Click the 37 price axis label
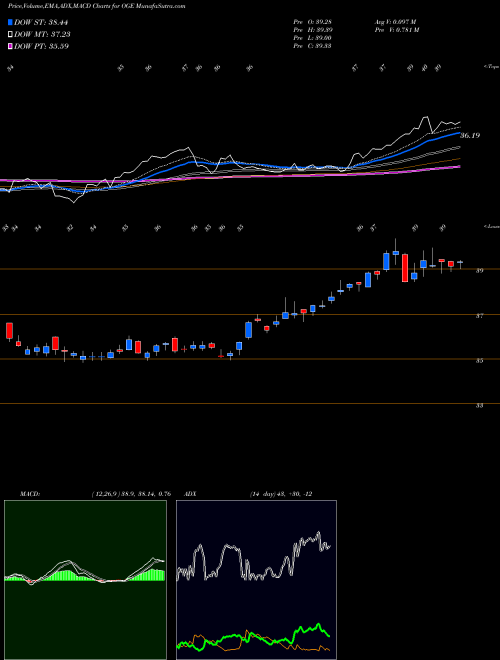Viewport: 500px width, 660px height. point(479,316)
